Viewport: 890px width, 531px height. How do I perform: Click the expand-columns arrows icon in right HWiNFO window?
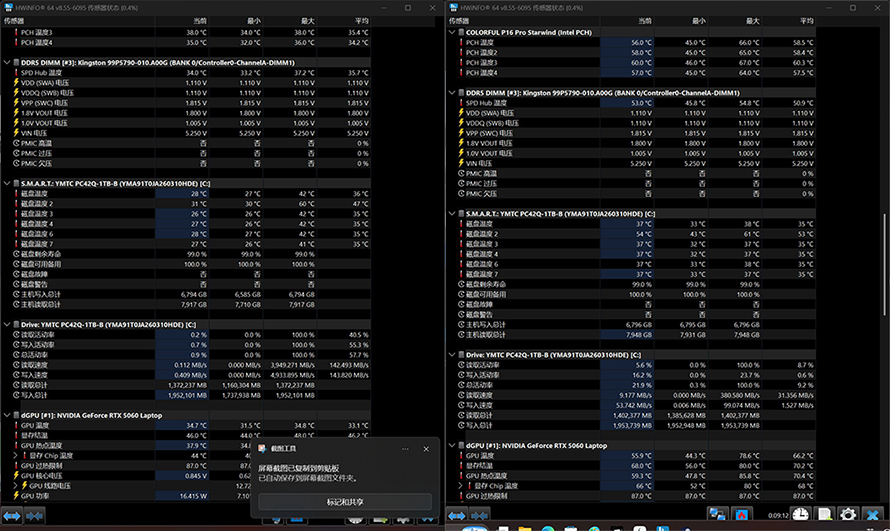click(x=457, y=515)
